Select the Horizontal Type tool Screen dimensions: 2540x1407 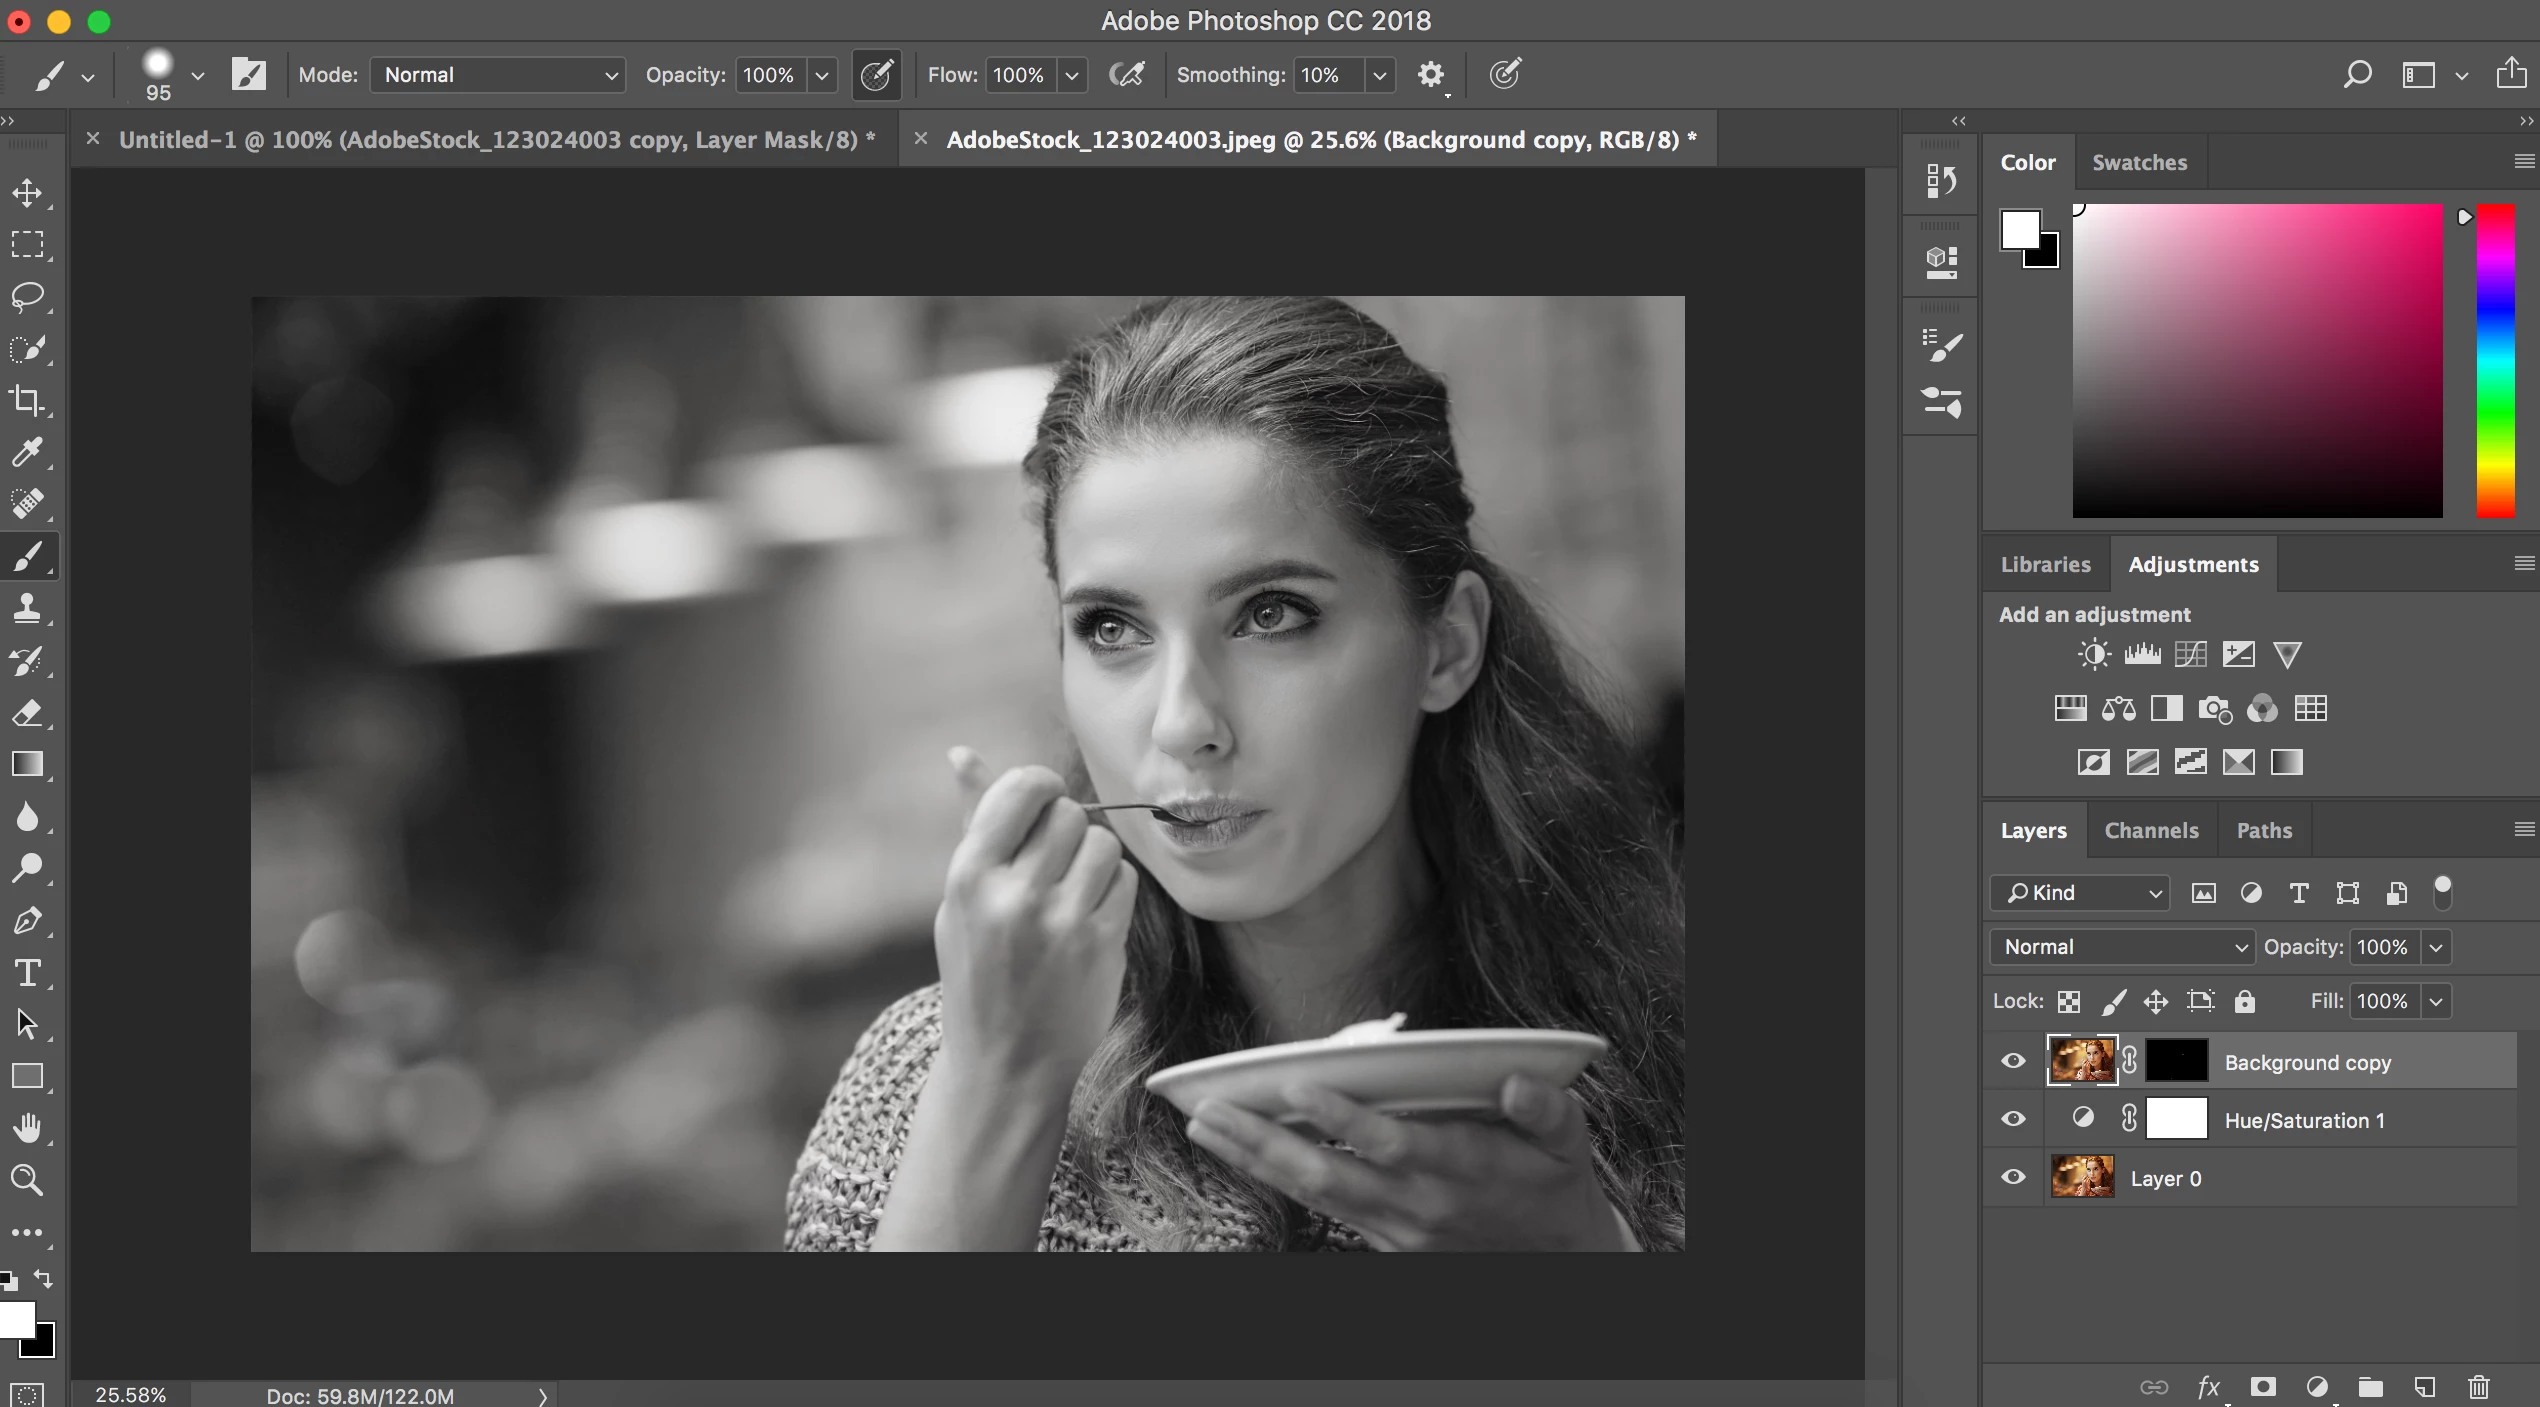(27, 973)
